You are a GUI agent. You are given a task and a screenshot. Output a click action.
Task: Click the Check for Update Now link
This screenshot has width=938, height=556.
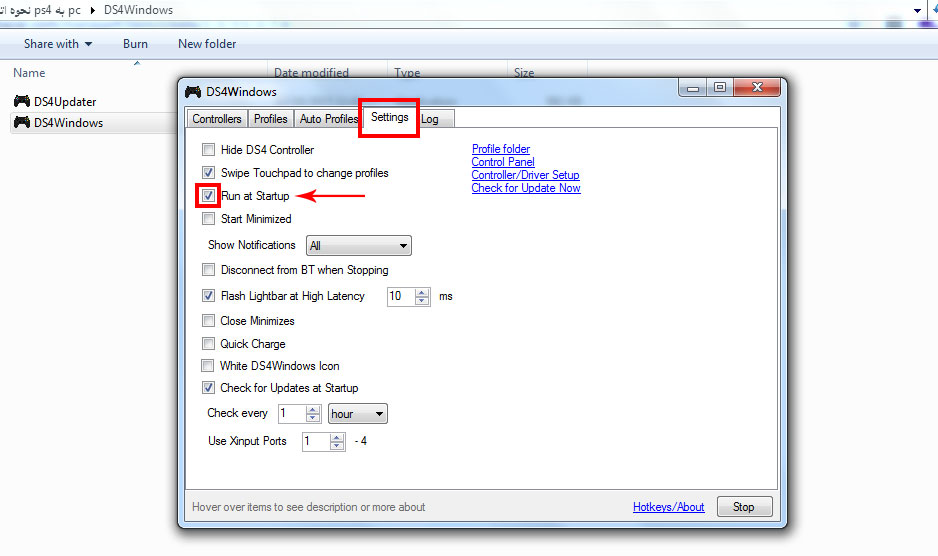(x=525, y=188)
